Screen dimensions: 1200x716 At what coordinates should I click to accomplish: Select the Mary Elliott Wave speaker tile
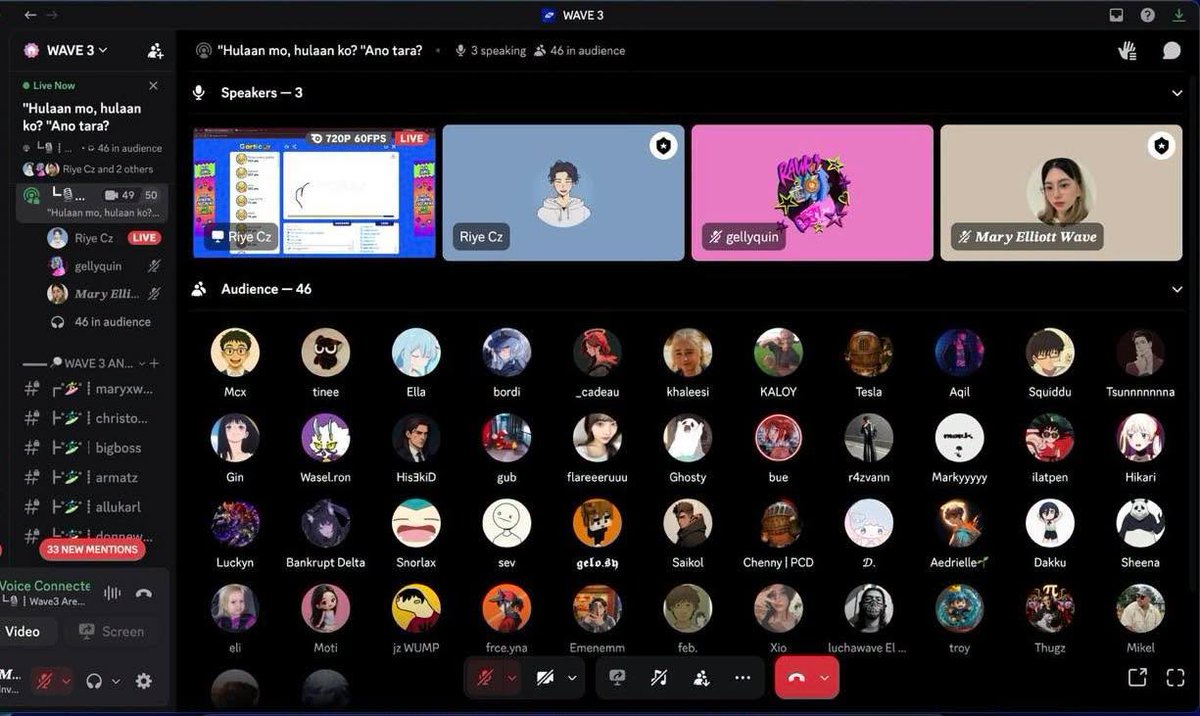tap(1061, 192)
